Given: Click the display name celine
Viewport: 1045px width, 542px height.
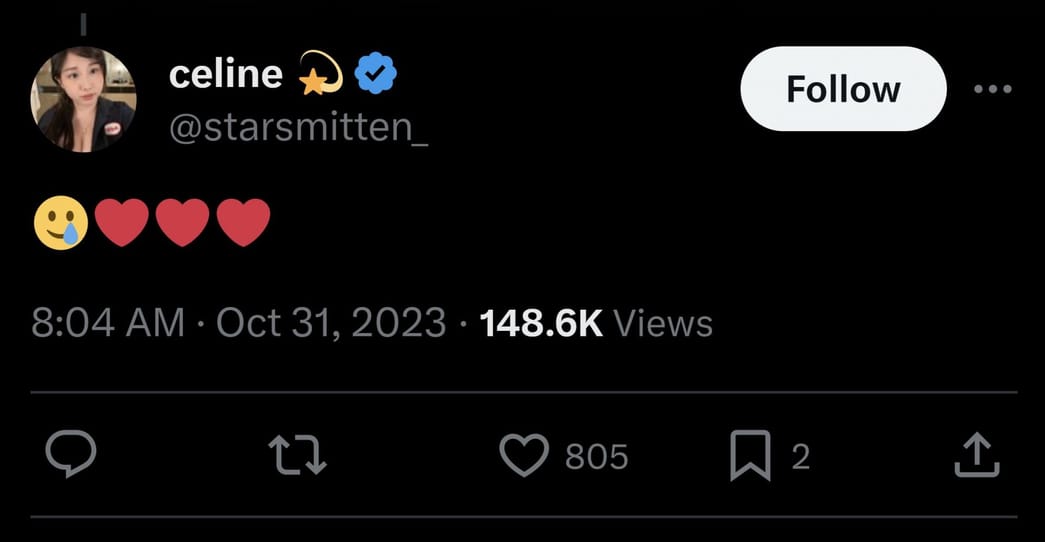Looking at the screenshot, I should [226, 74].
